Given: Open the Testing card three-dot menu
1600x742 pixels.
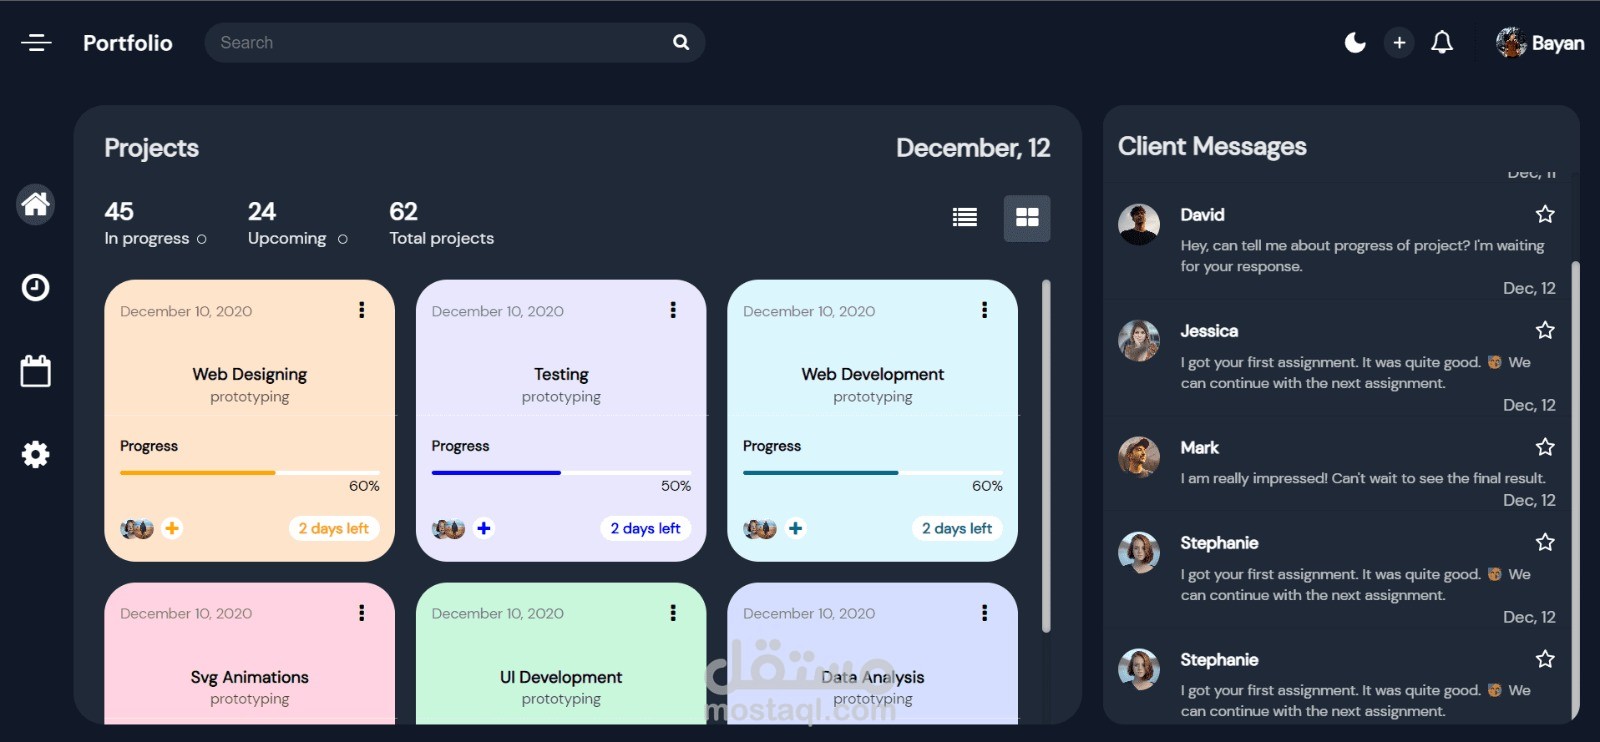Looking at the screenshot, I should pos(673,310).
